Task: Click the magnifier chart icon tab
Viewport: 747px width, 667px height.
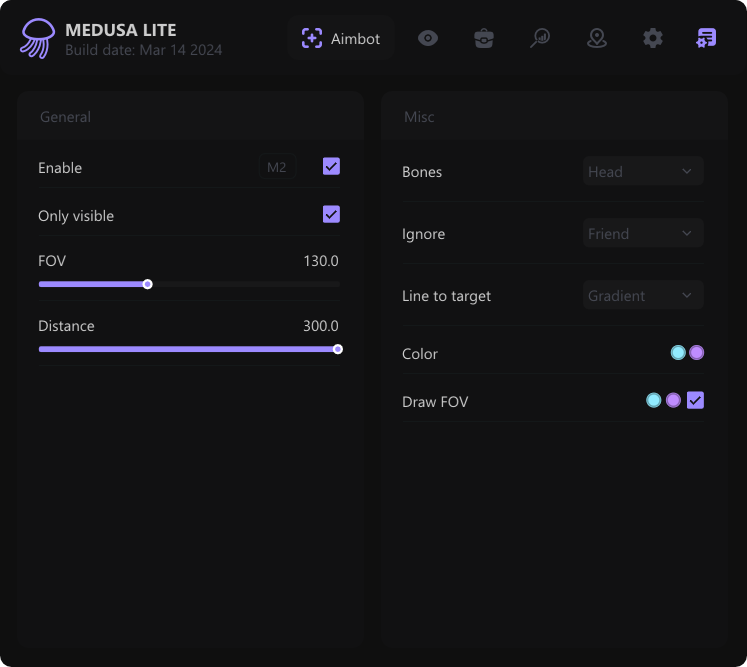Action: [540, 39]
